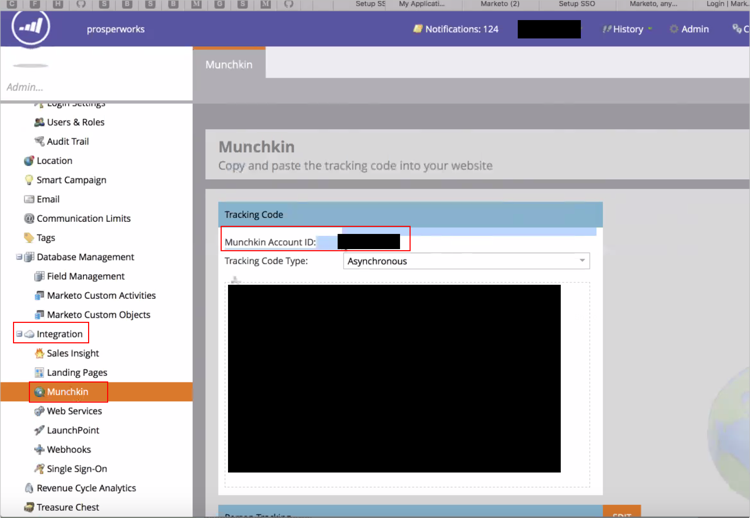Viewport: 750px width, 518px height.
Task: Open Field Management in the tree
Action: pyautogui.click(x=85, y=276)
